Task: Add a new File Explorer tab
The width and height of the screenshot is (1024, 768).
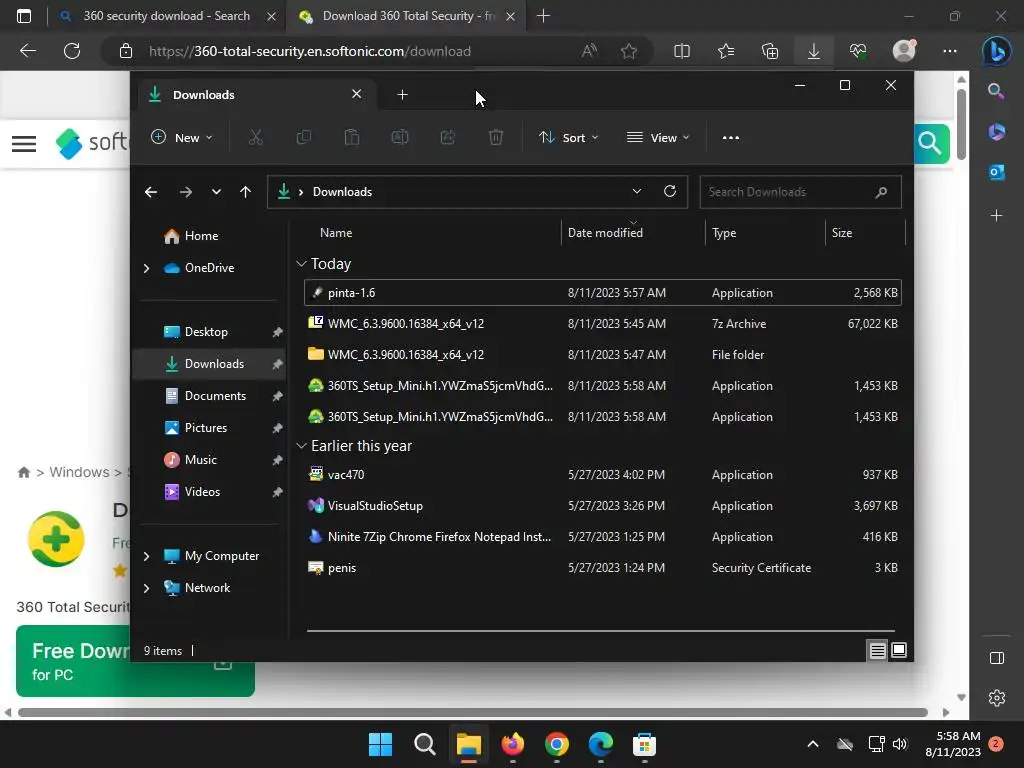Action: click(x=402, y=95)
